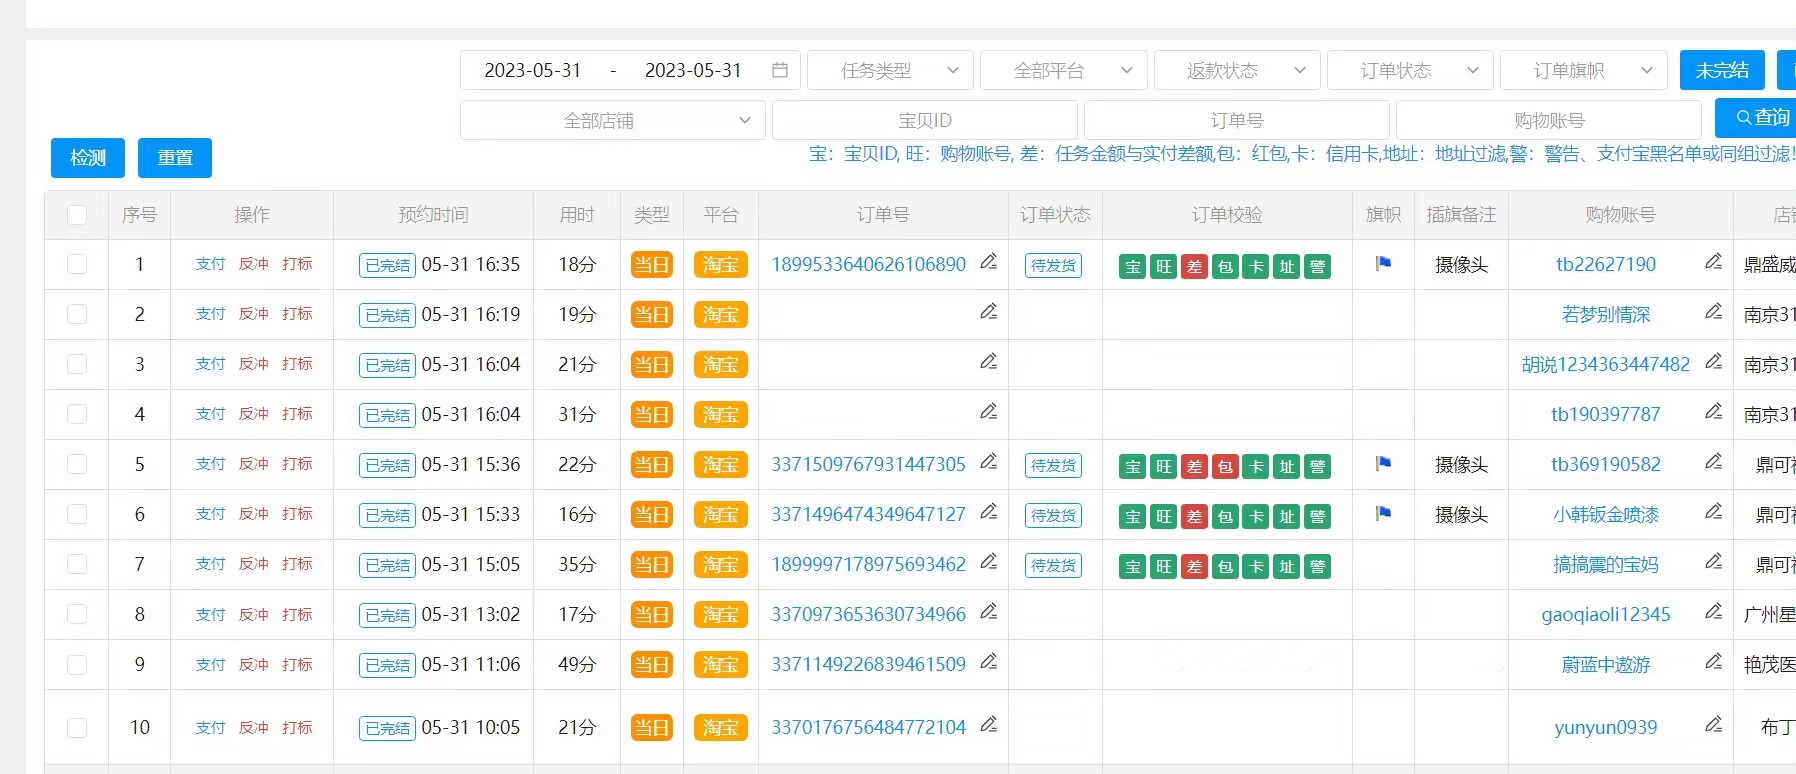Edit order number pencil in row 2
The height and width of the screenshot is (774, 1796).
[x=989, y=312]
